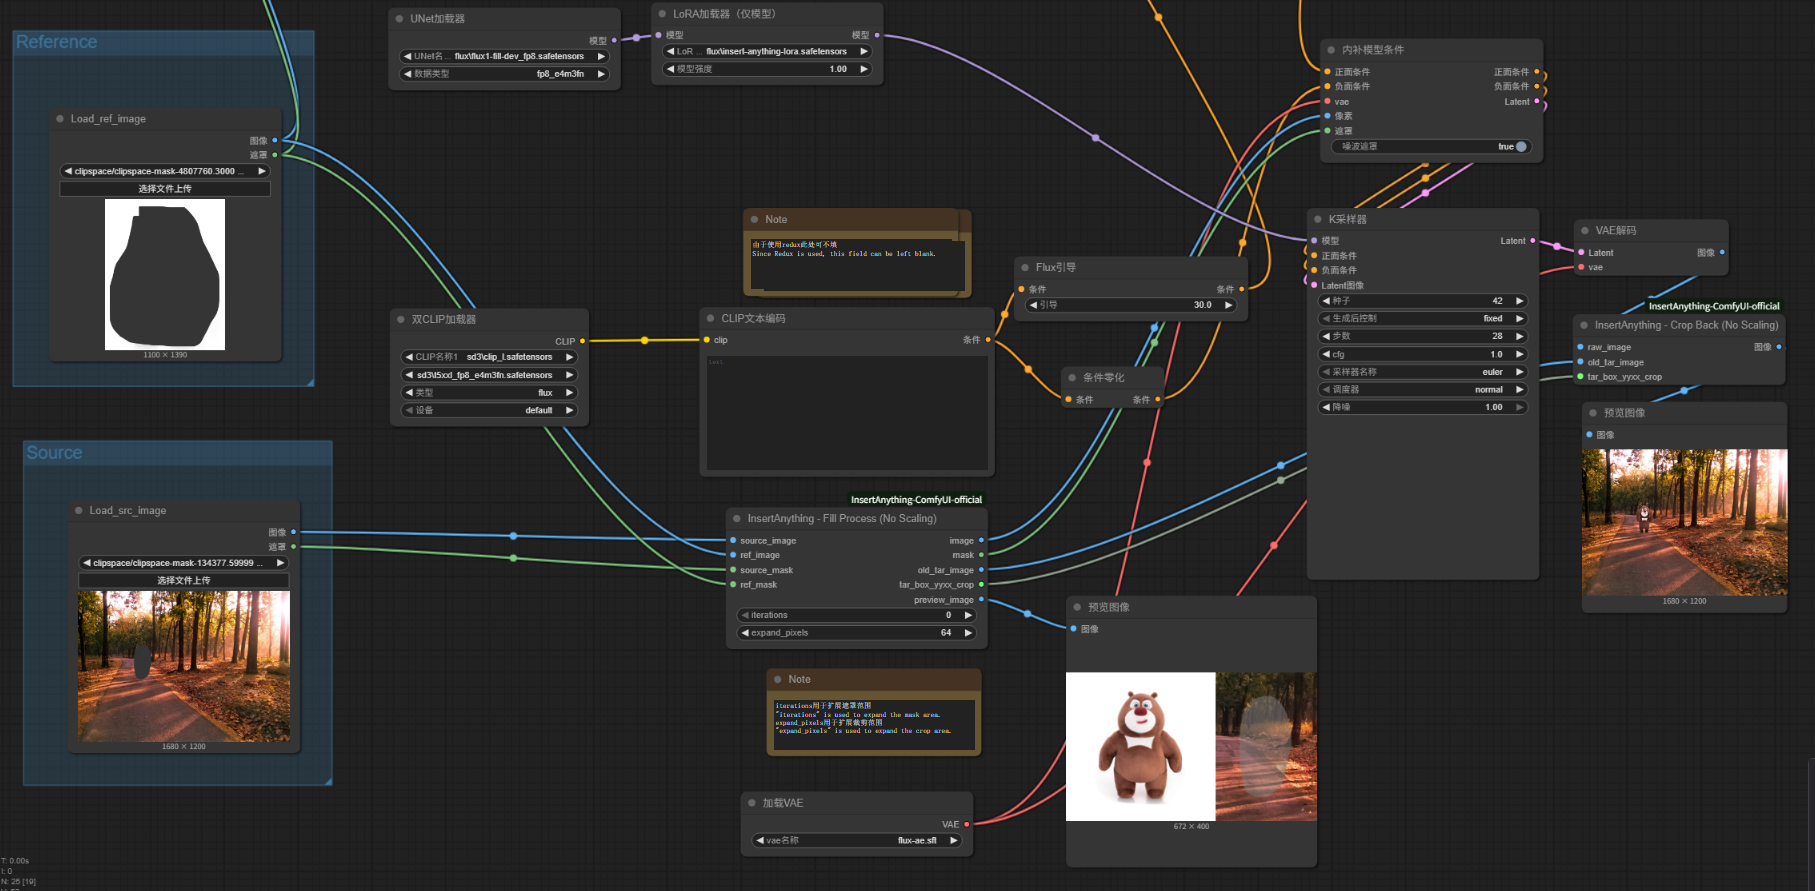Image resolution: width=1815 pixels, height=891 pixels.
Task: Click 选择文件上传 in the Load_src_image node
Action: (184, 580)
